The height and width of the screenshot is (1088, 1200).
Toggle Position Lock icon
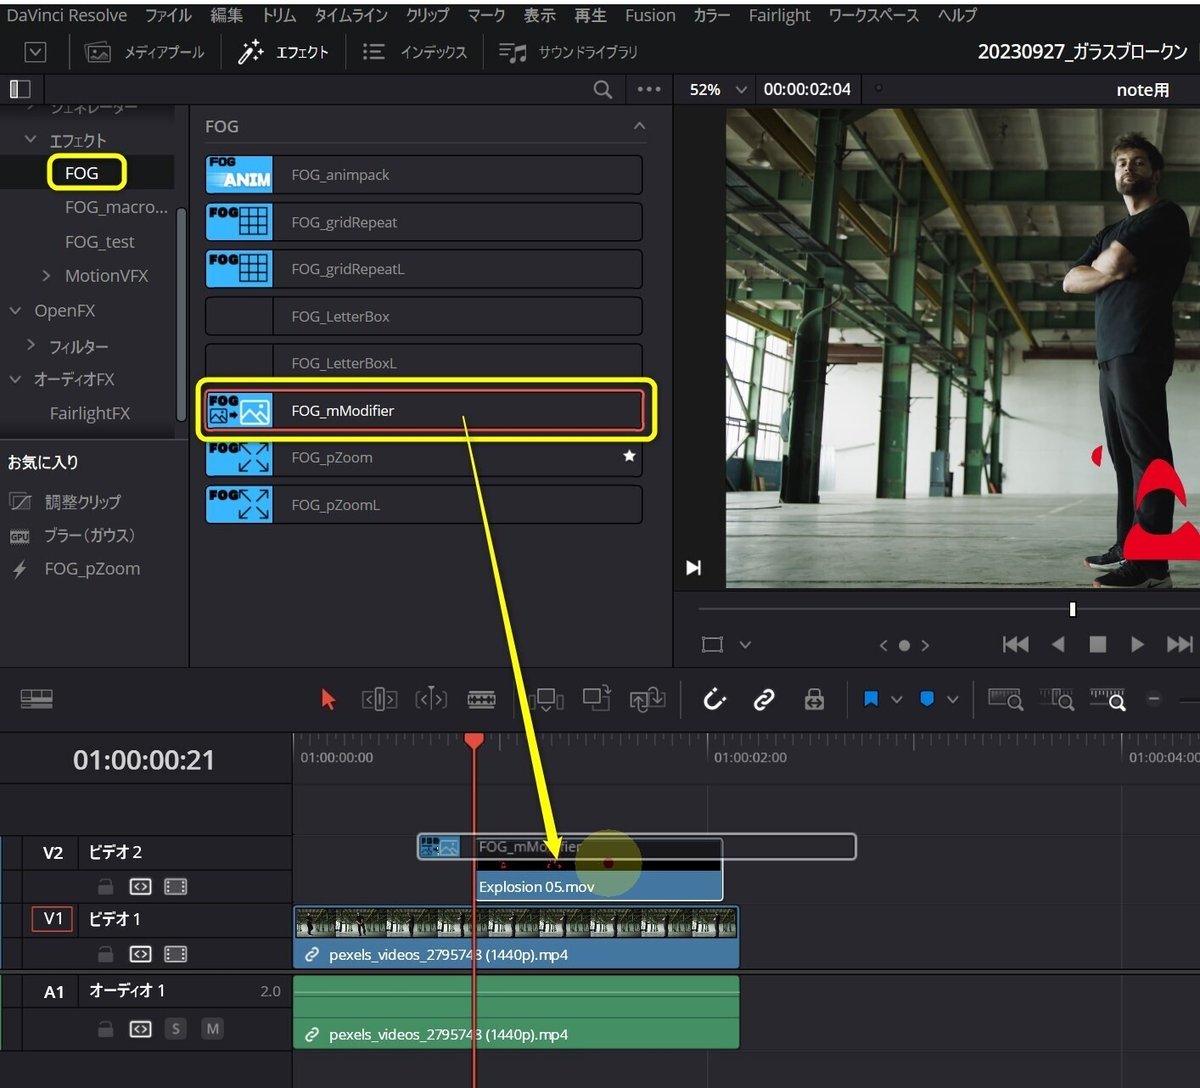(814, 700)
